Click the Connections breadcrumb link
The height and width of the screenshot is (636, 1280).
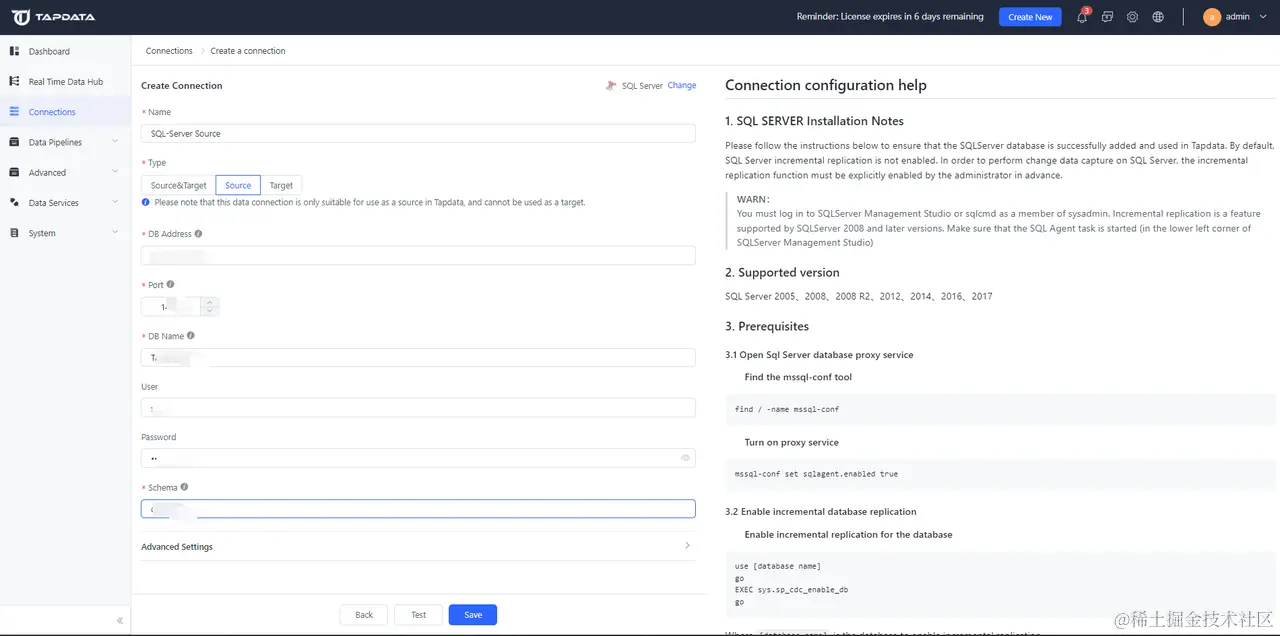click(x=169, y=51)
